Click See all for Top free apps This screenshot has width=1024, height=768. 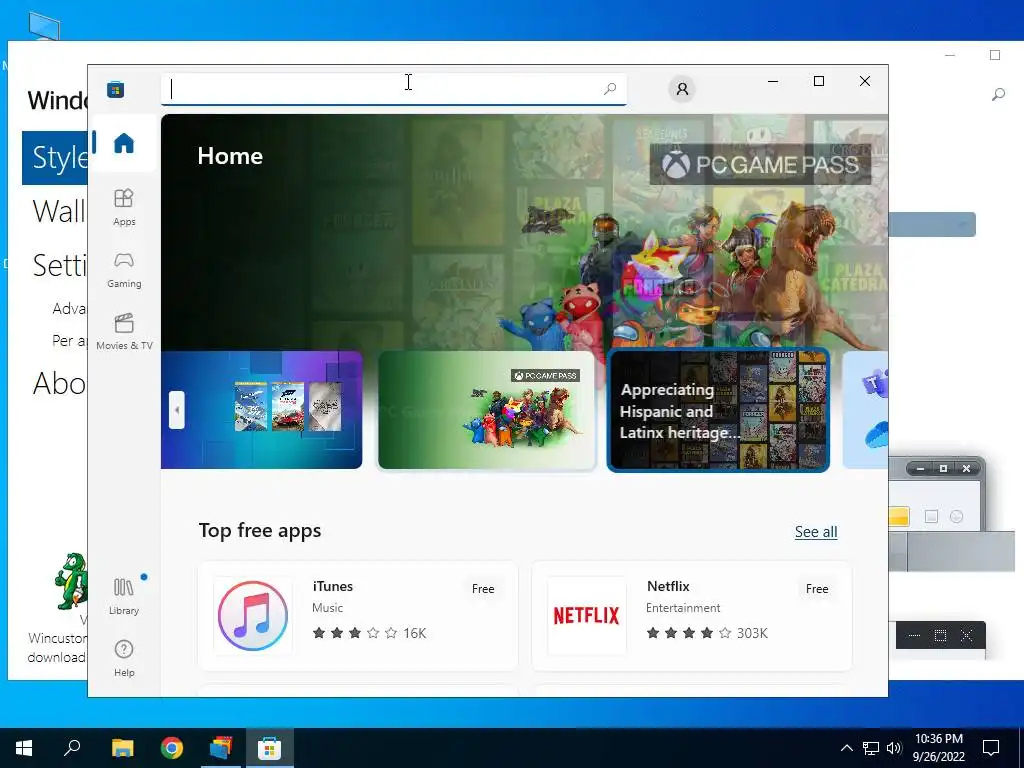[x=816, y=532]
